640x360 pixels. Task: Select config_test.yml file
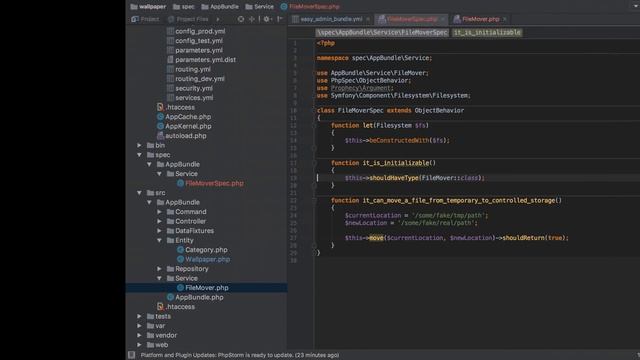click(x=199, y=41)
